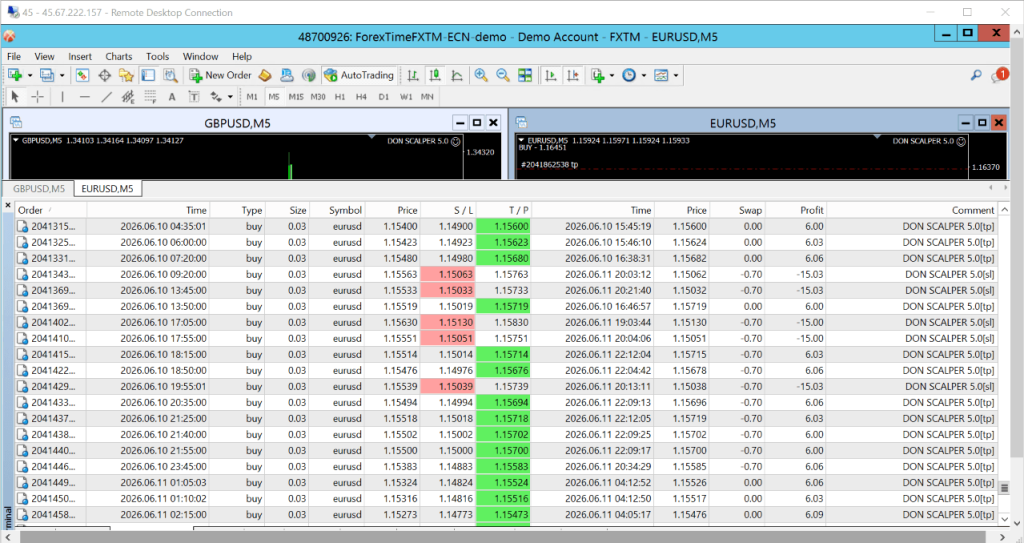Image resolution: width=1024 pixels, height=543 pixels.
Task: Zoom in on the chart
Action: pos(481,75)
